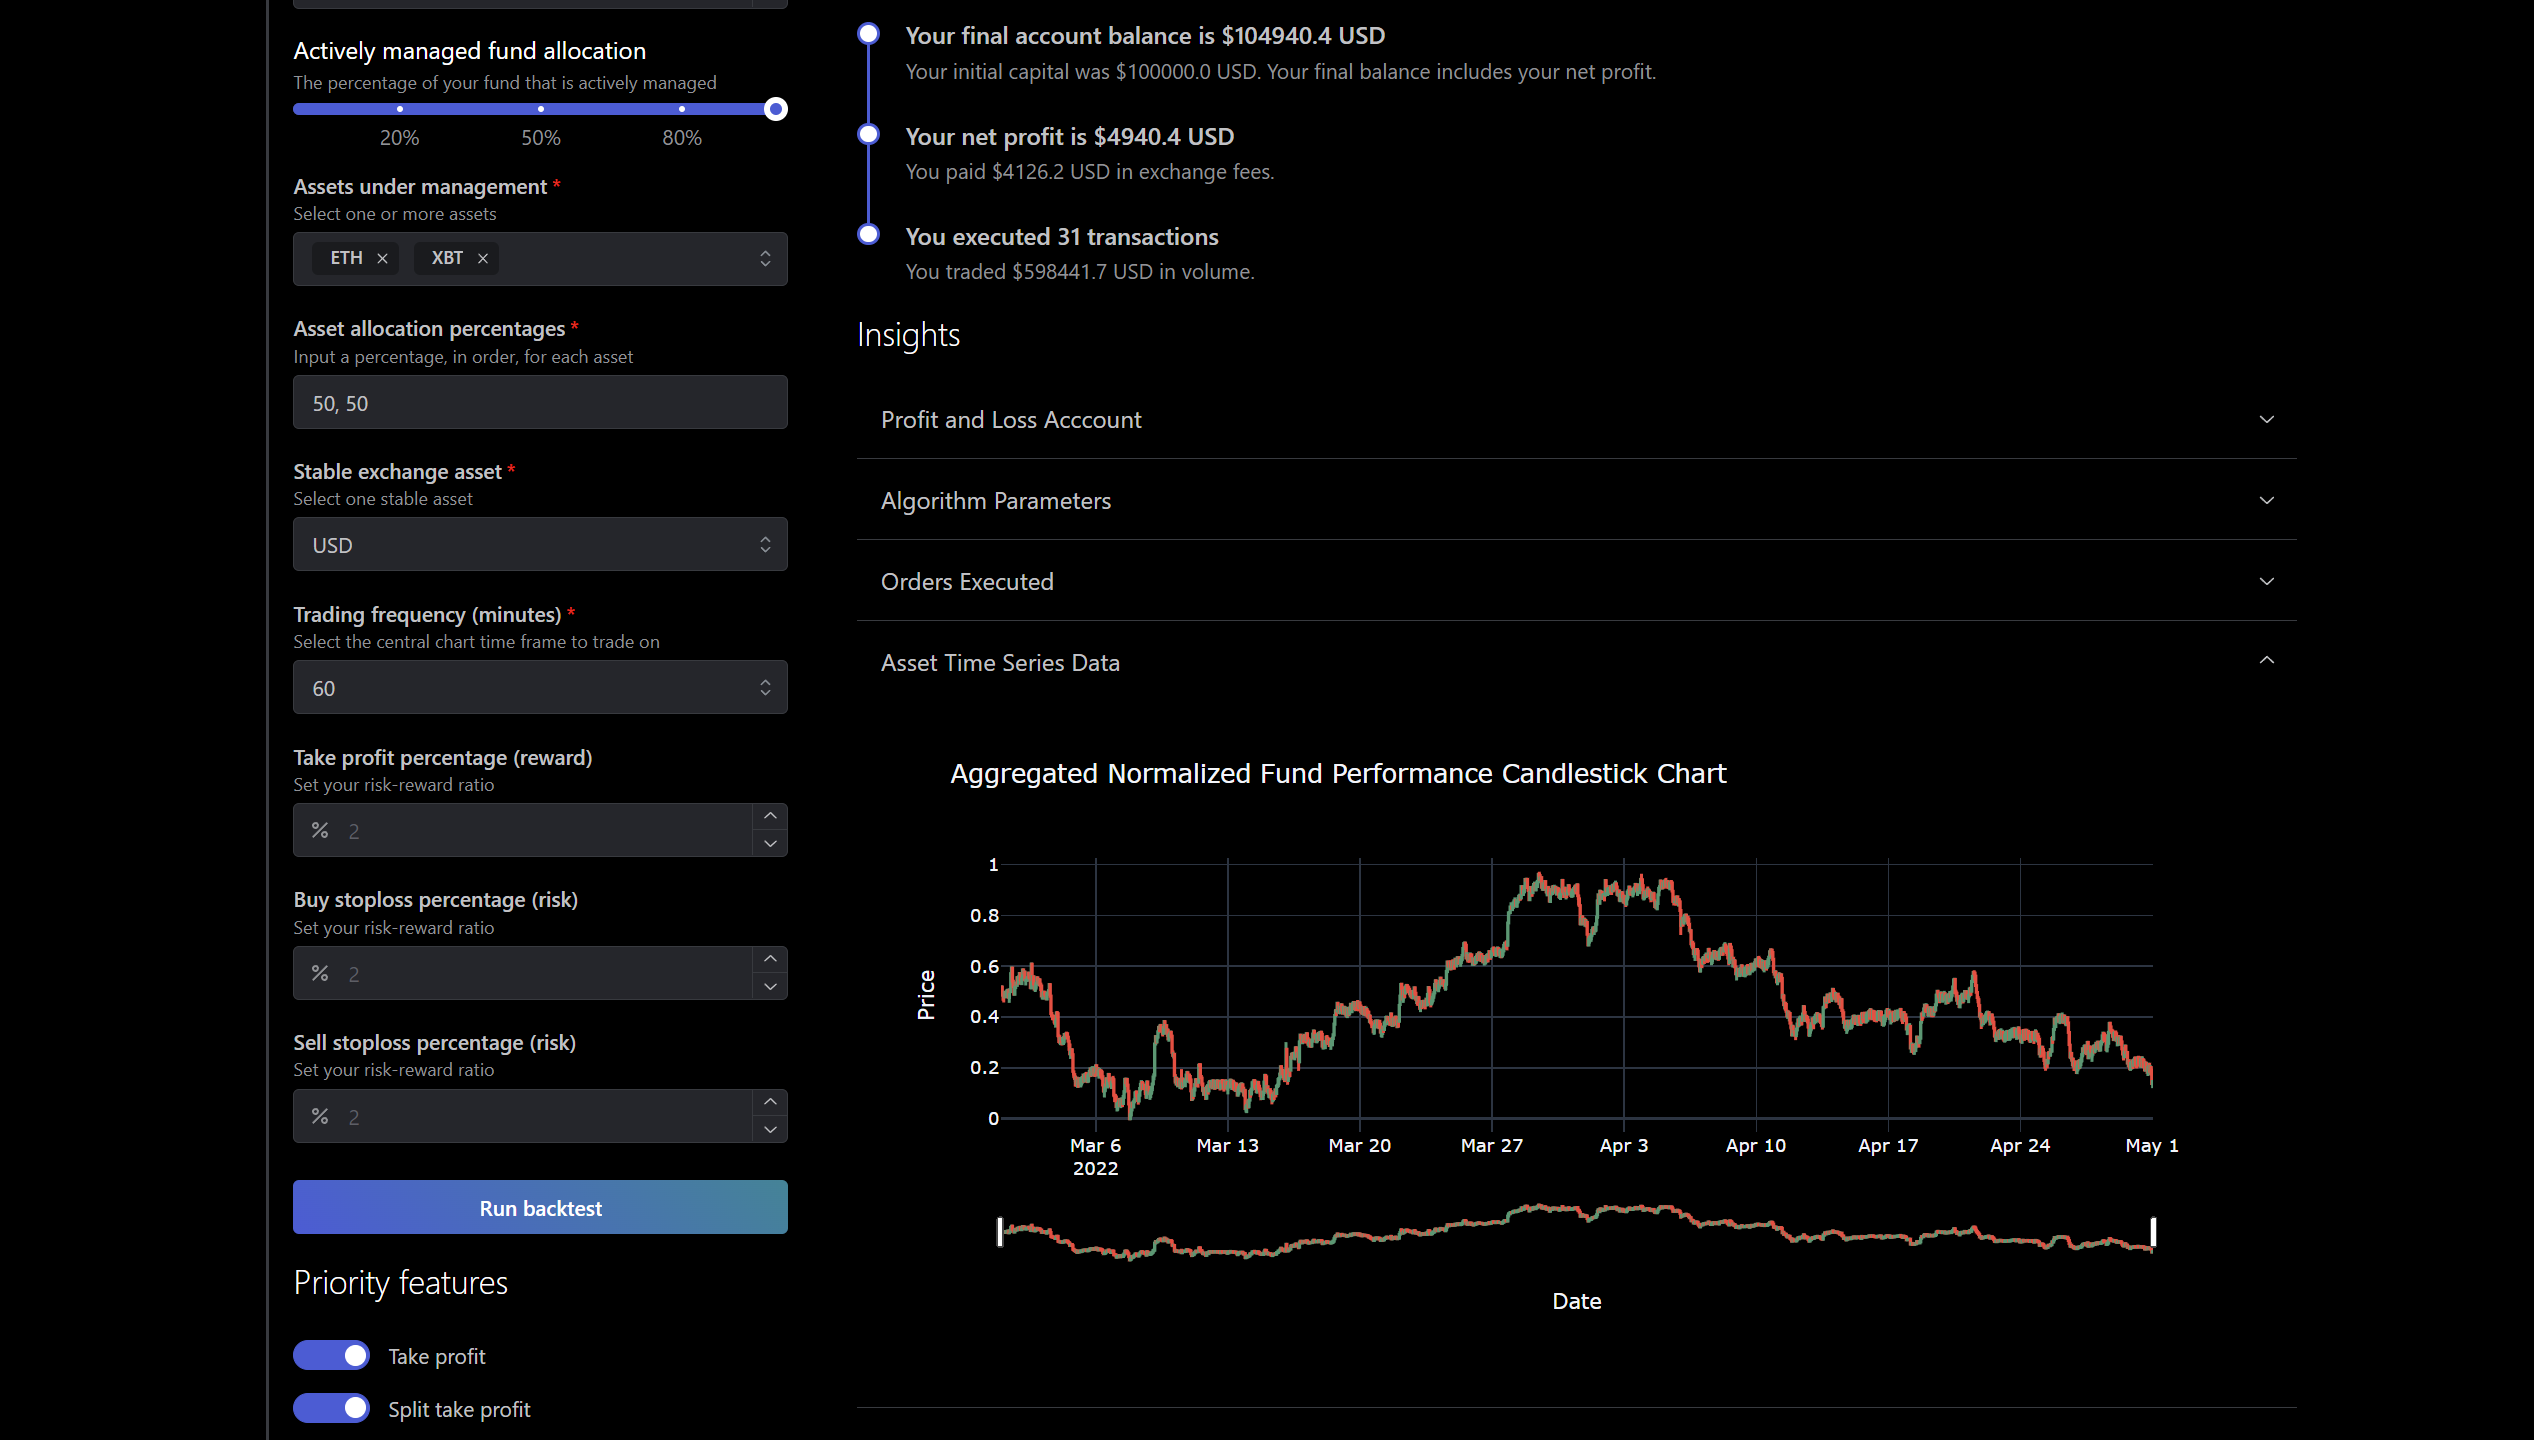Increment the take profit percentage stepper
This screenshot has height=1440, width=2534.
[x=770, y=815]
